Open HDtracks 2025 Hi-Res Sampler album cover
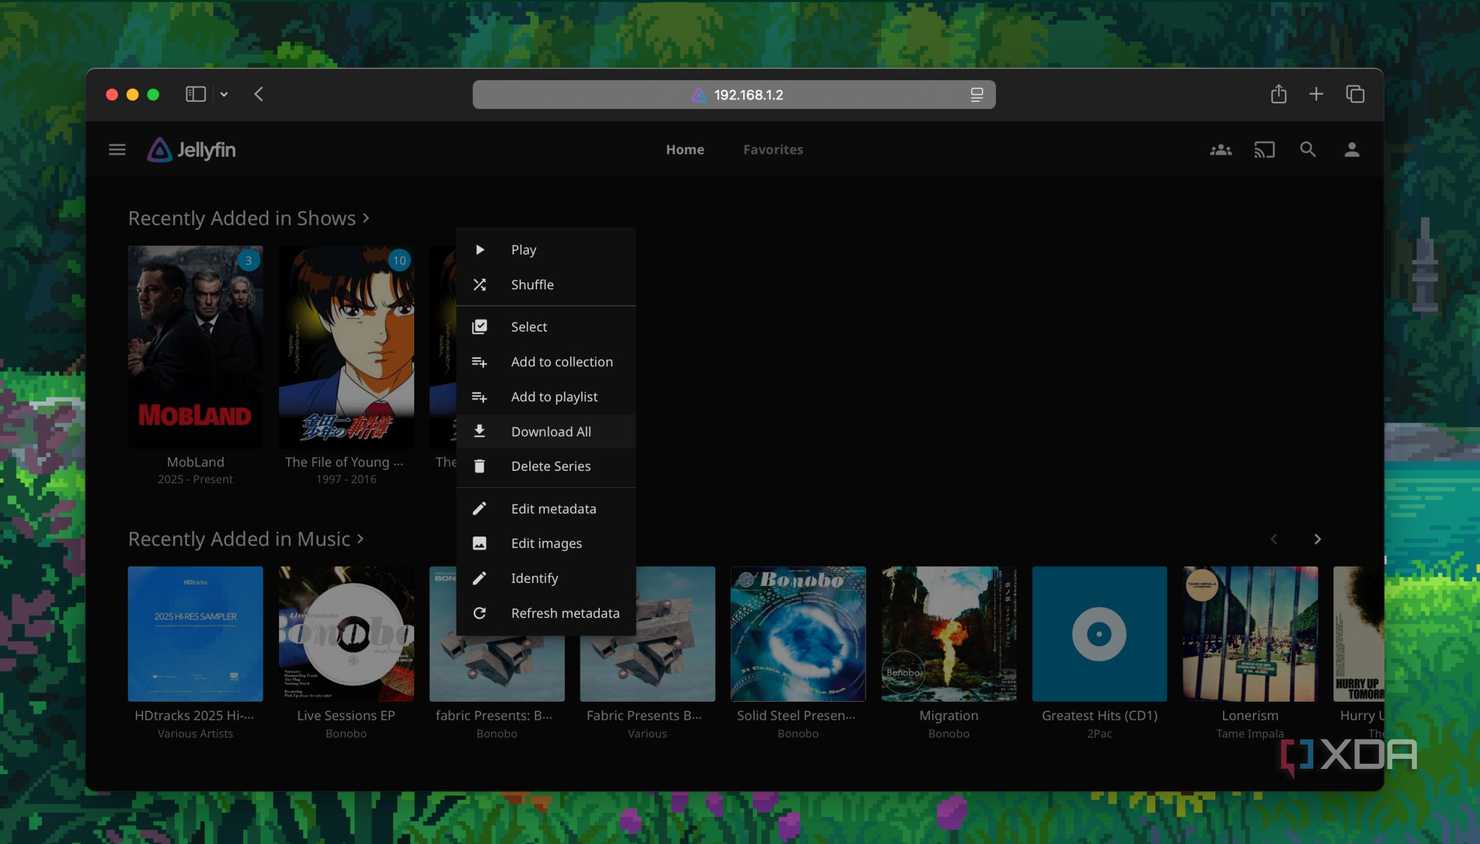 click(x=195, y=634)
